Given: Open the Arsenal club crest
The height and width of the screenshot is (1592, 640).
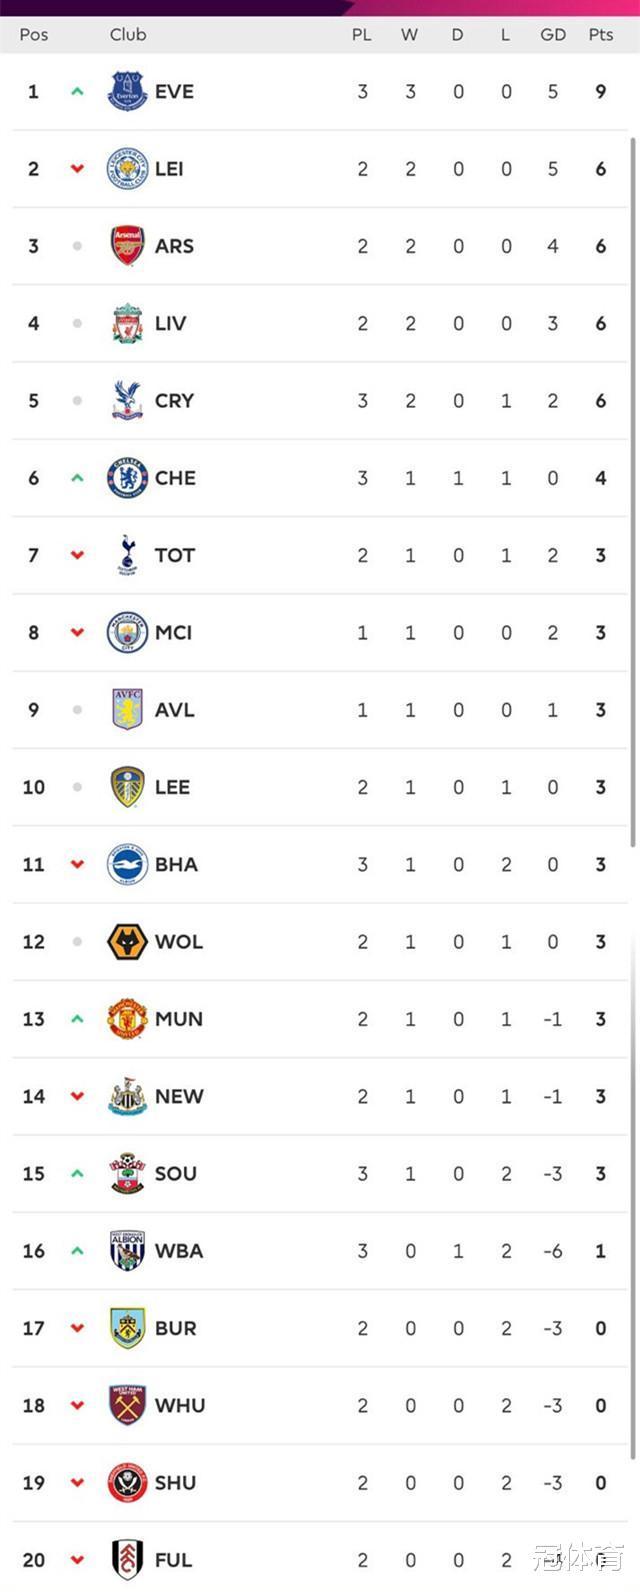Looking at the screenshot, I should [127, 246].
